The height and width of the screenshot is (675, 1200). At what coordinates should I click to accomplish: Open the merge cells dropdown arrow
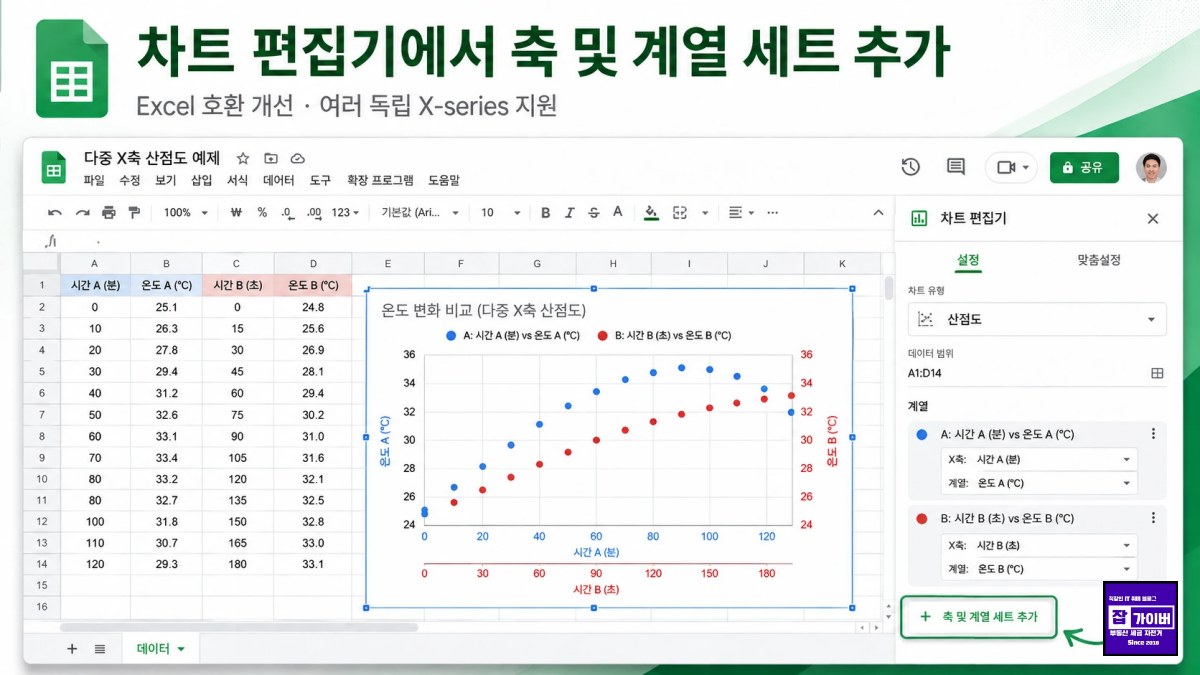pos(705,213)
